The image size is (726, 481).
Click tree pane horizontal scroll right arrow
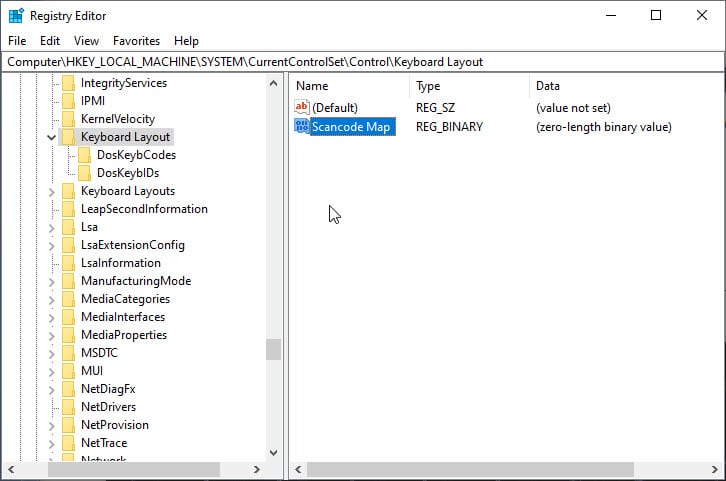pos(257,469)
